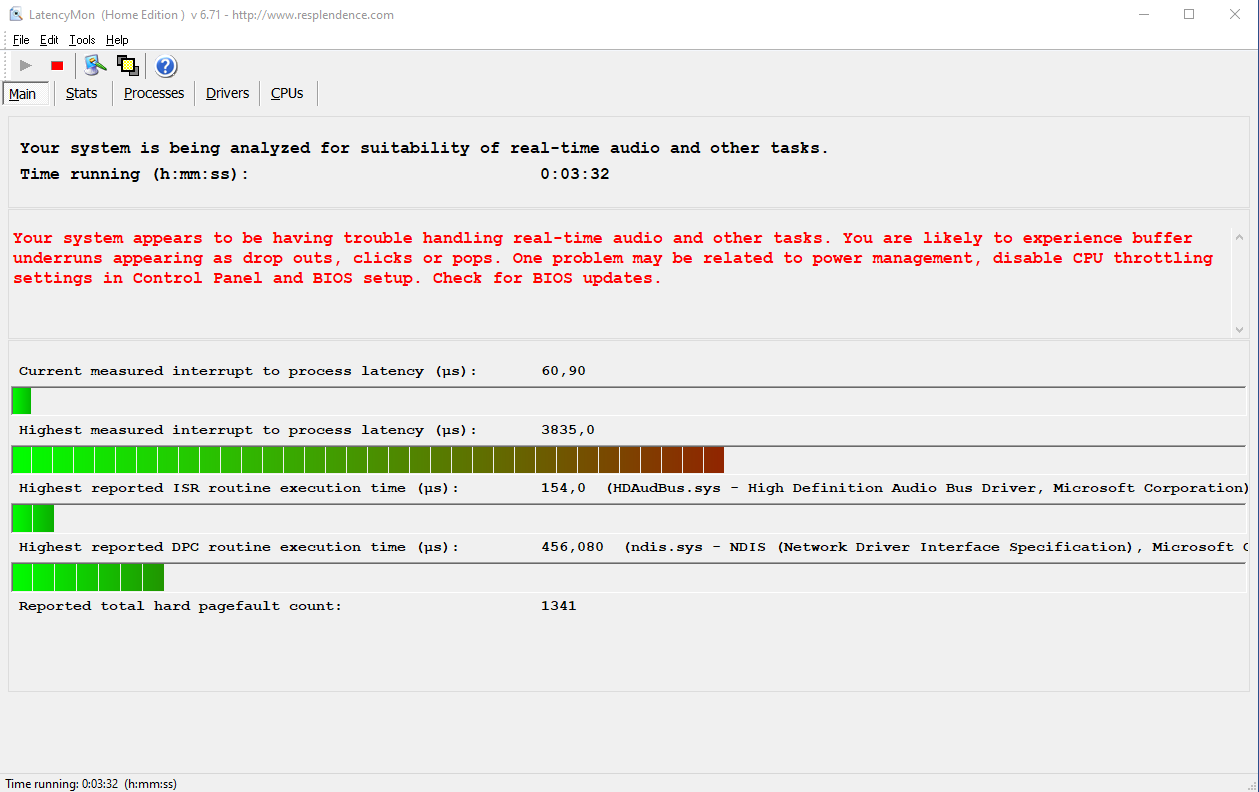Click the DPC execution time value 456,080
Image resolution: width=1259 pixels, height=792 pixels.
coord(572,547)
